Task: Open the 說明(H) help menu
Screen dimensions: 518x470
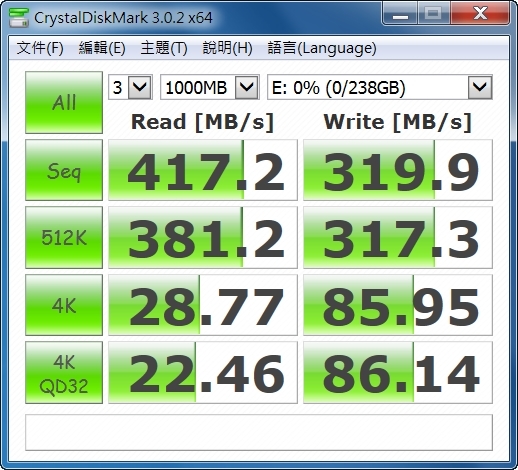Action: [227, 48]
